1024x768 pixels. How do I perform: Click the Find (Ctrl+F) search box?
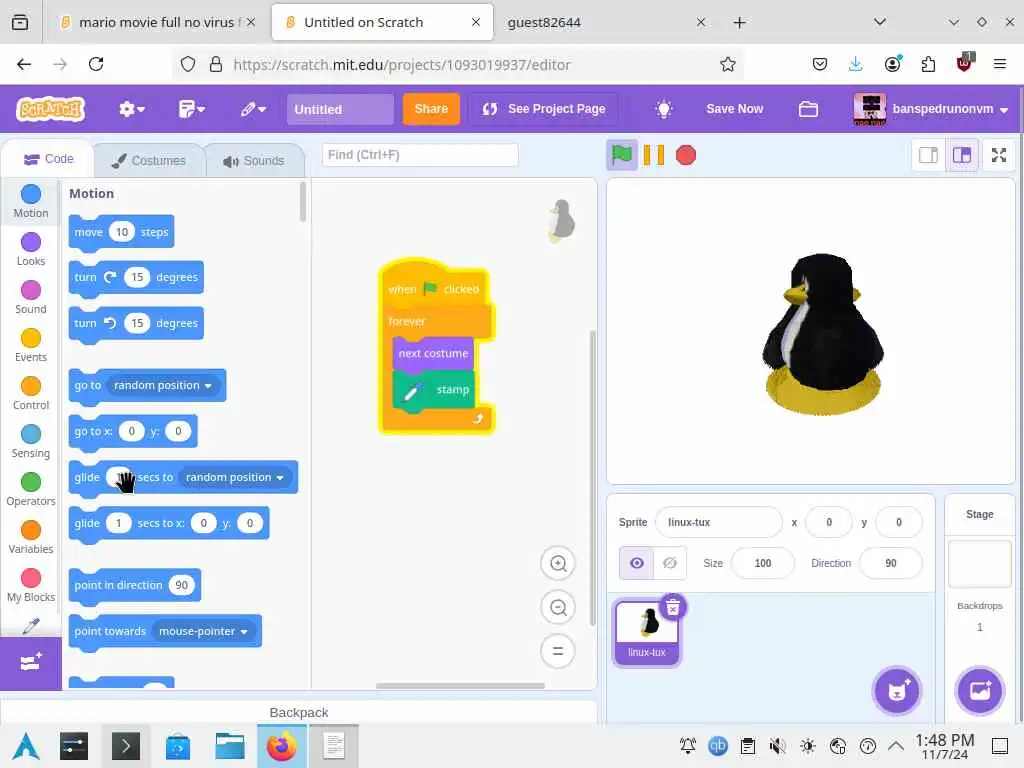coord(419,155)
